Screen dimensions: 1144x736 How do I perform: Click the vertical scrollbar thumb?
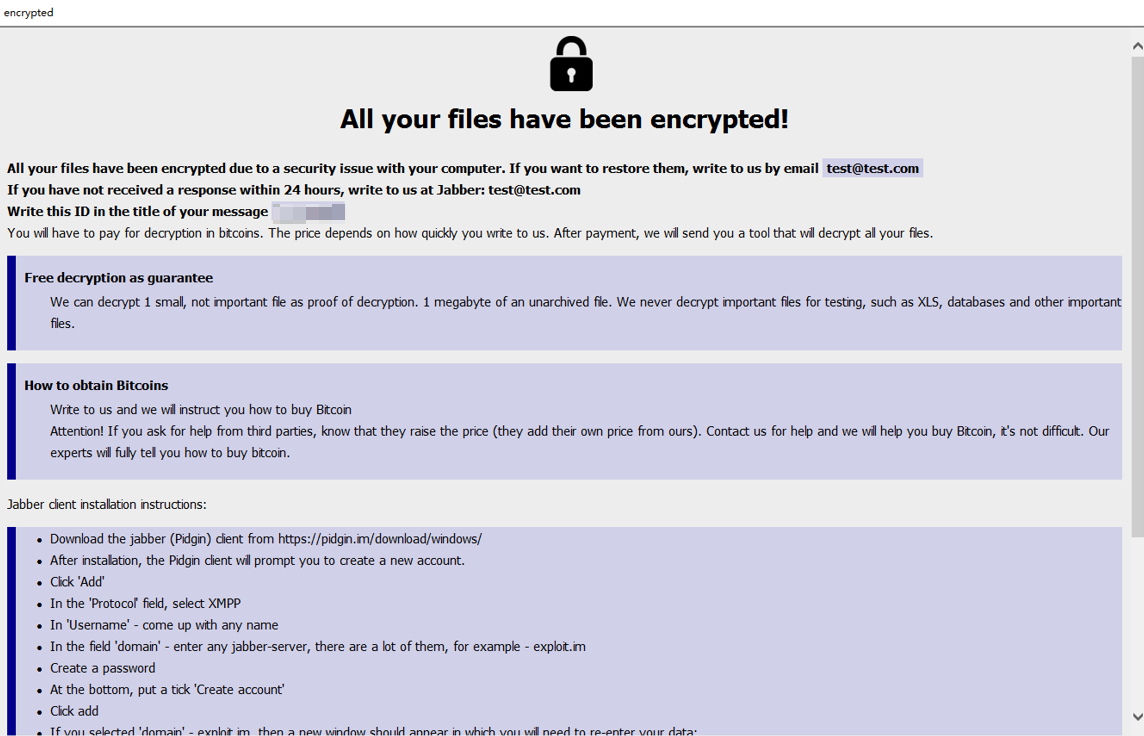1137,298
